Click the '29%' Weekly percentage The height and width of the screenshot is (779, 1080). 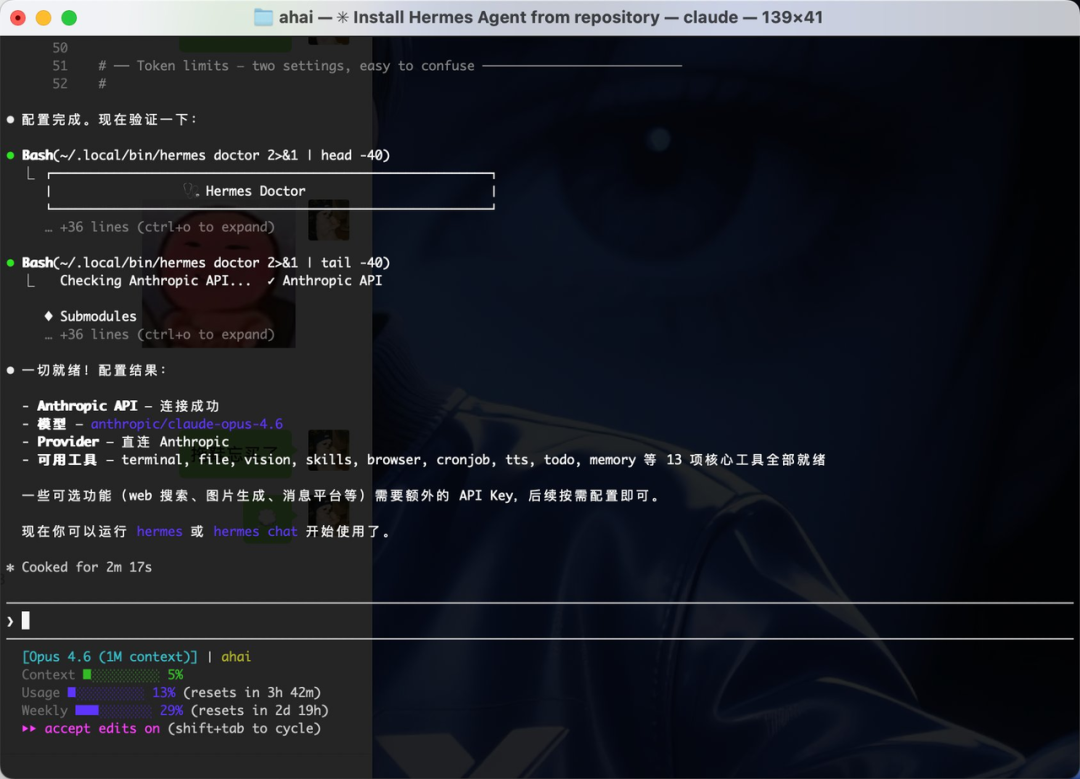point(172,711)
